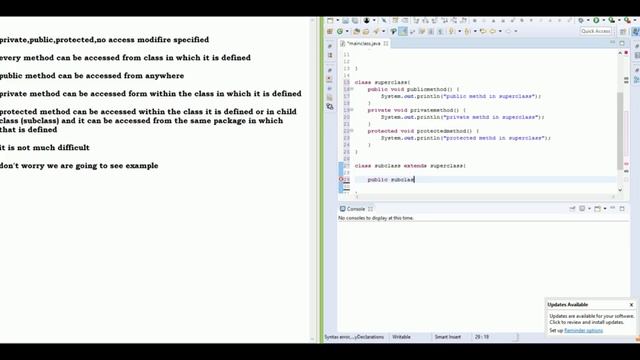Screen dimensions: 640x360
Task: Open the Next Annotation dropdown arrow
Action: [x=459, y=31]
